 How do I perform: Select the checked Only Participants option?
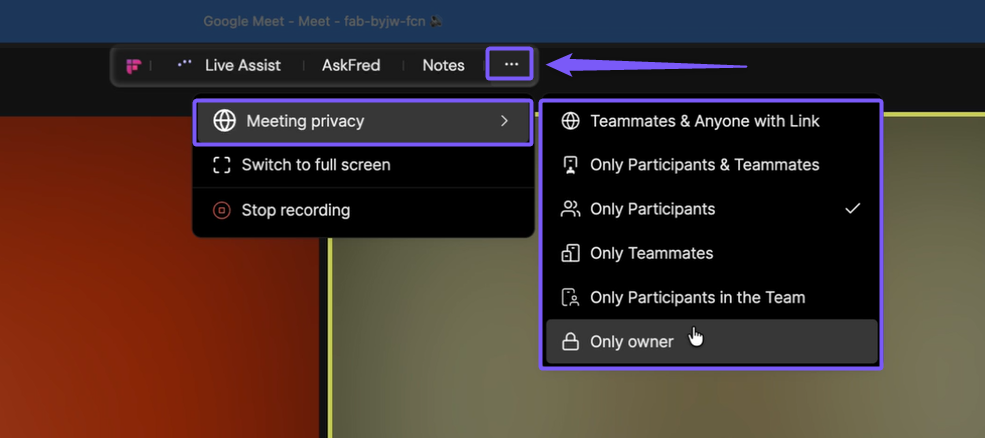coord(652,209)
